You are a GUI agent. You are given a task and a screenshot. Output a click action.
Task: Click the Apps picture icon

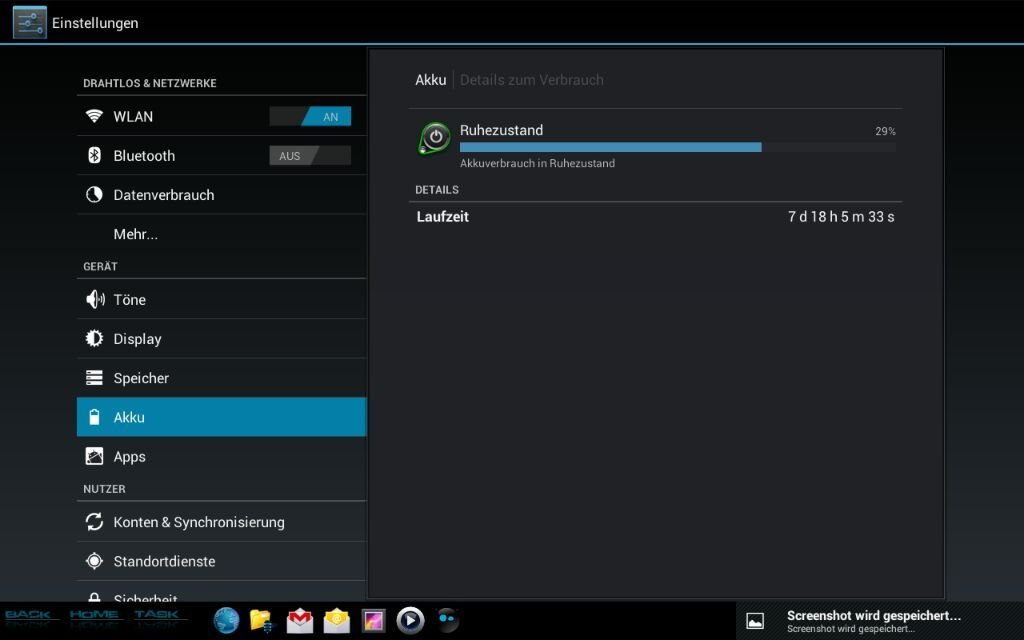pos(94,456)
